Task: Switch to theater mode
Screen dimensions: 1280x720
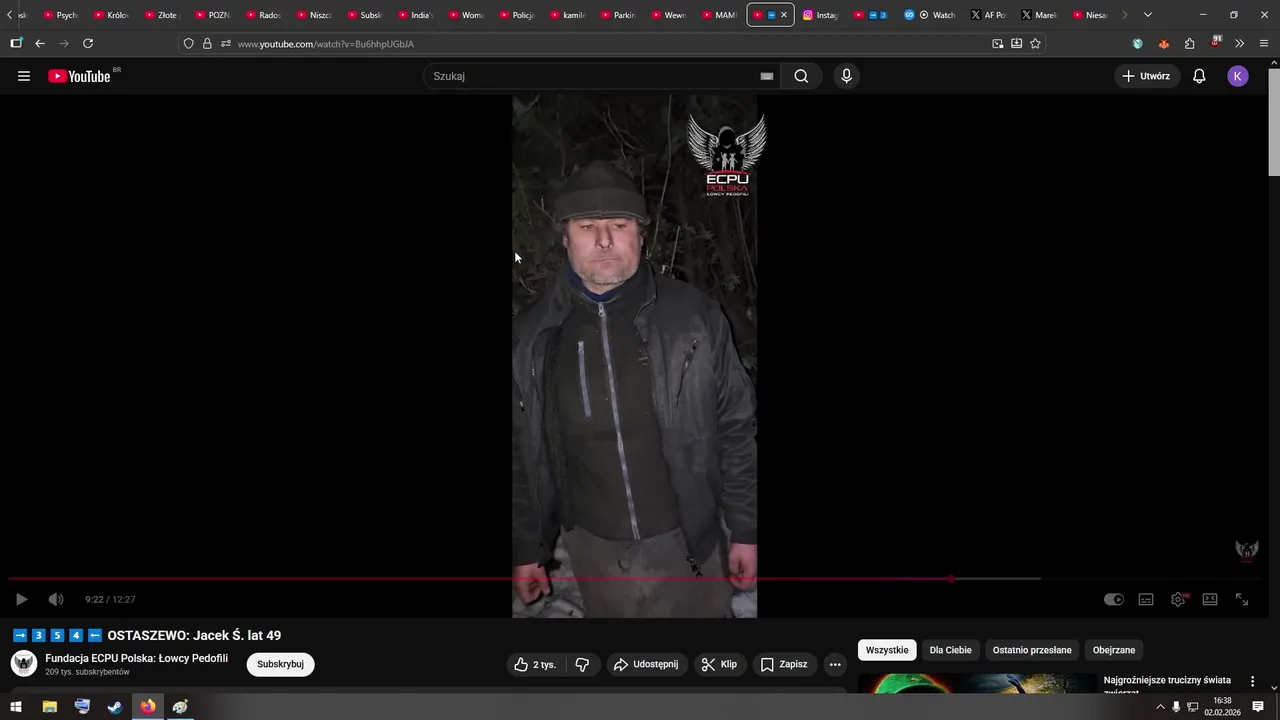Action: [1210, 599]
